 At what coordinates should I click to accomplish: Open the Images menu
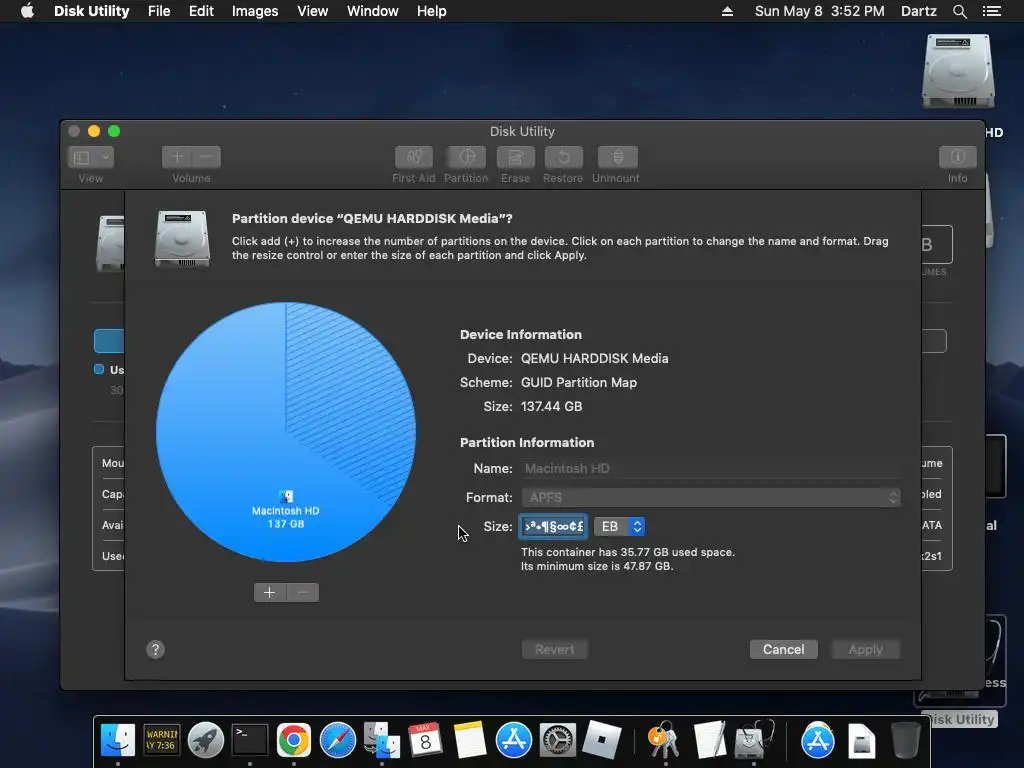tap(255, 11)
